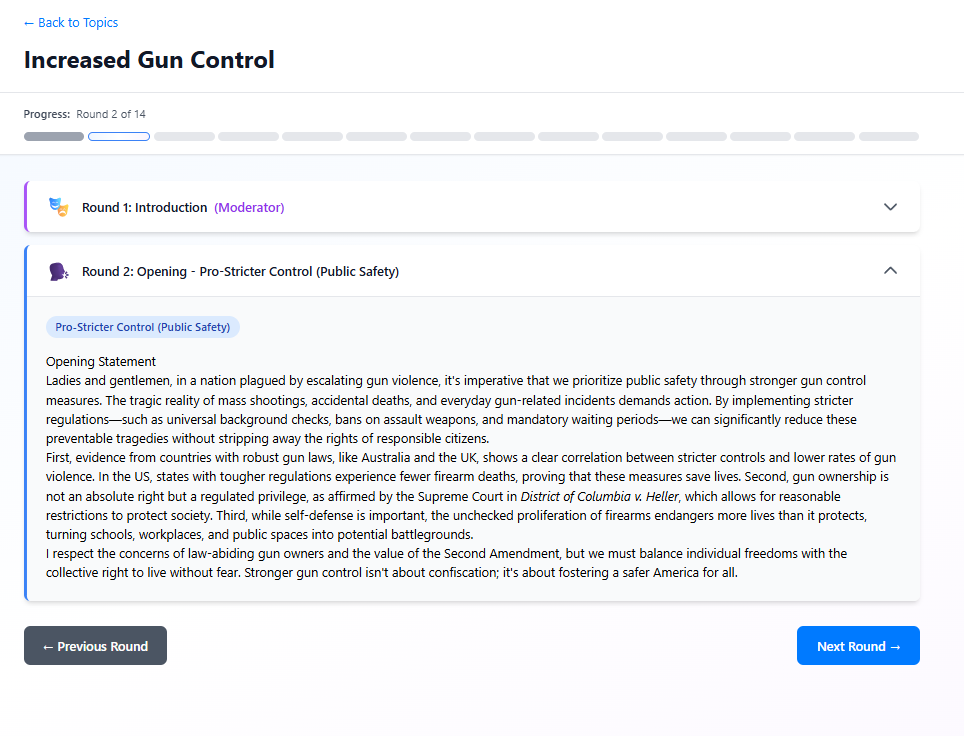The image size is (964, 736).
Task: Select the Round 2: Opening header title
Action: click(x=240, y=272)
